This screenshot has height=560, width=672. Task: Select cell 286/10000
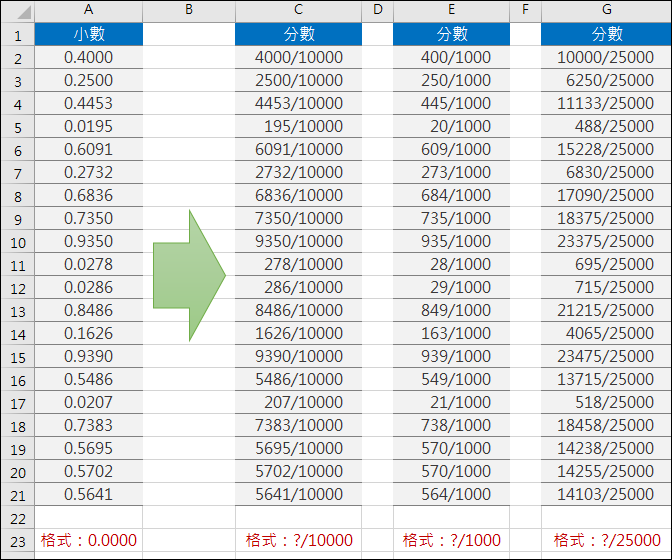298,287
